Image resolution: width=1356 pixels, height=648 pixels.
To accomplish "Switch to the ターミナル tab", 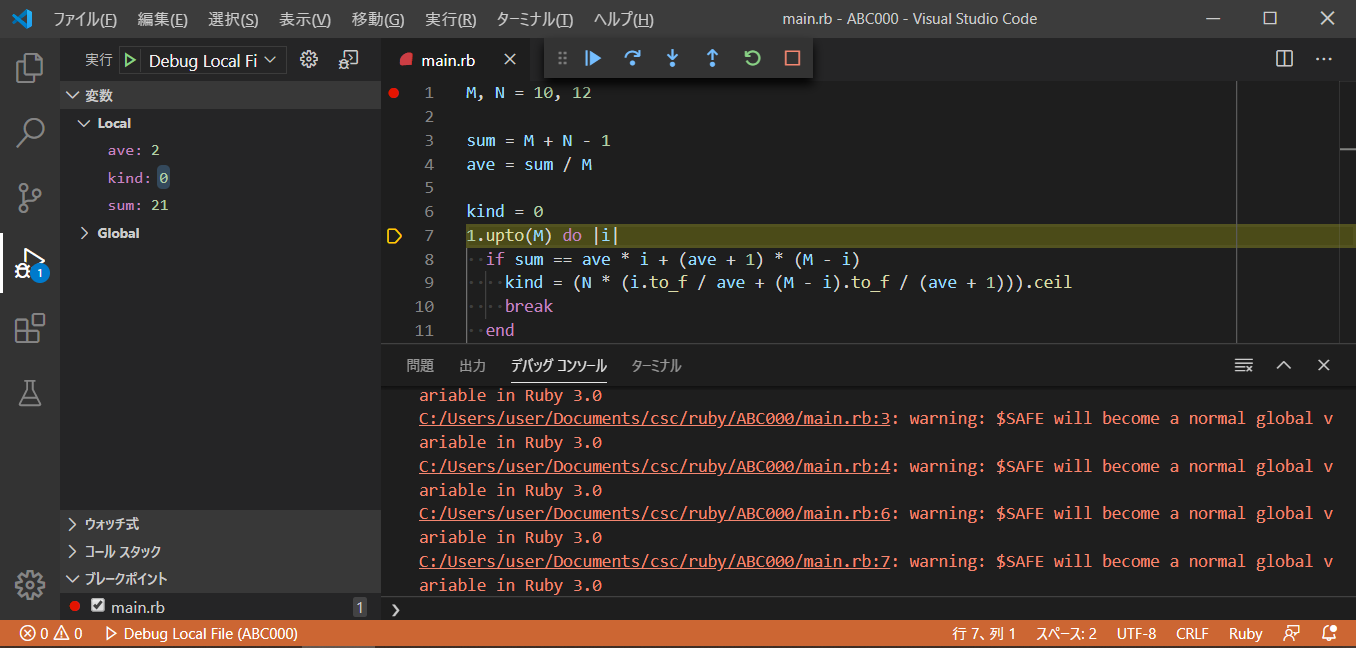I will pos(655,365).
